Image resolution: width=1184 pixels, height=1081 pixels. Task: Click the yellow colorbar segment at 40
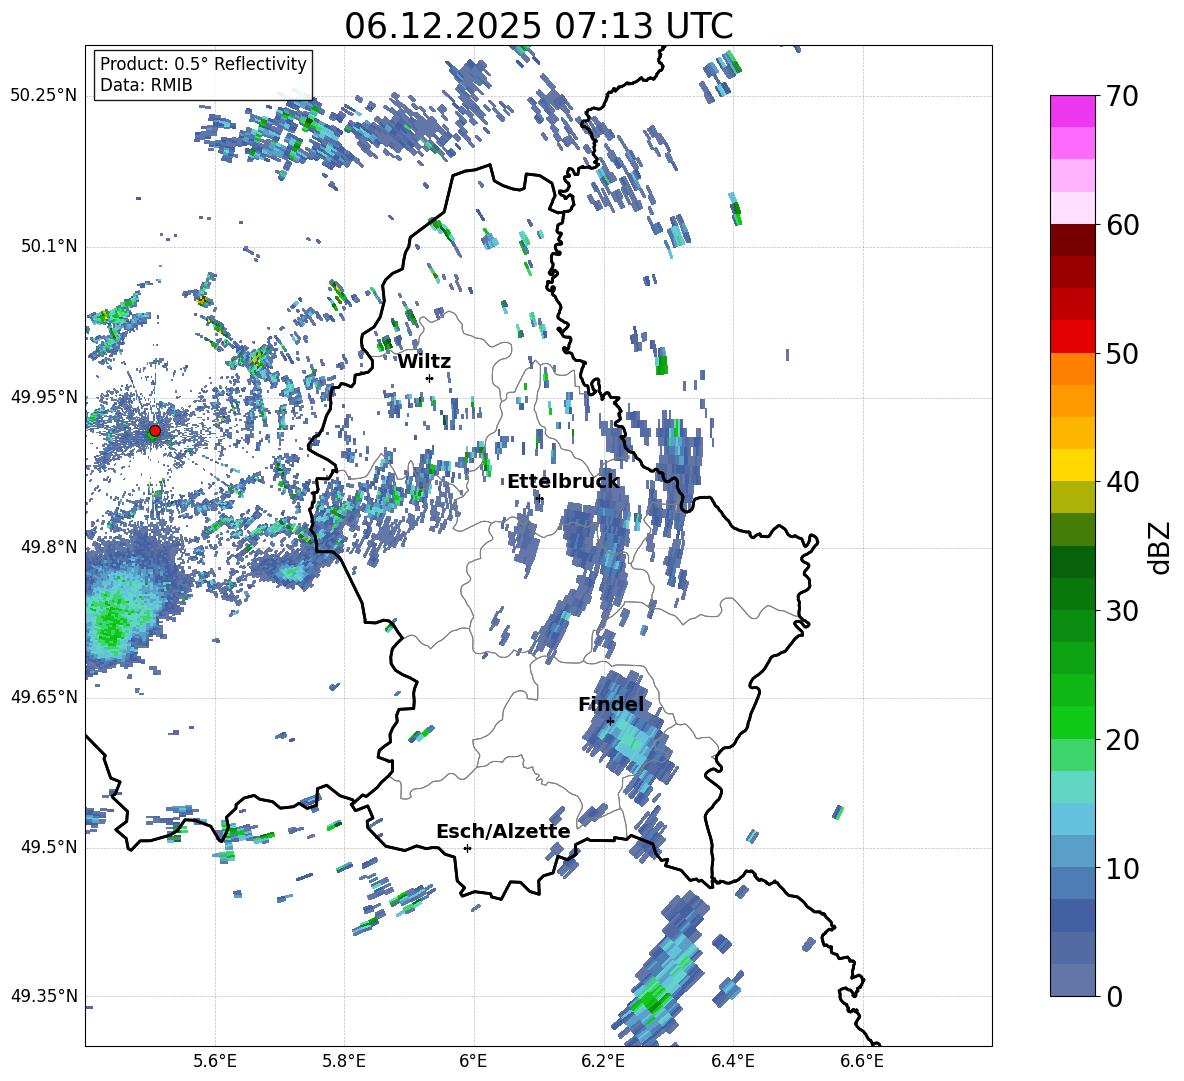coord(1072,465)
